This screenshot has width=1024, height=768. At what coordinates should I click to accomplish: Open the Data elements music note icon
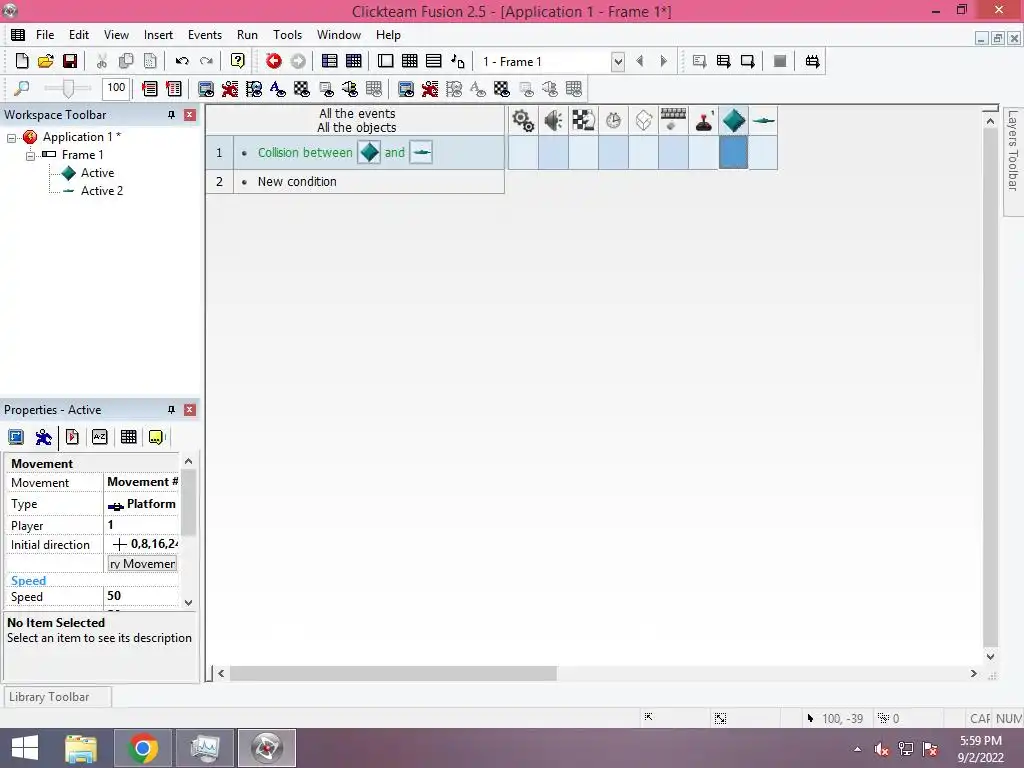(458, 61)
